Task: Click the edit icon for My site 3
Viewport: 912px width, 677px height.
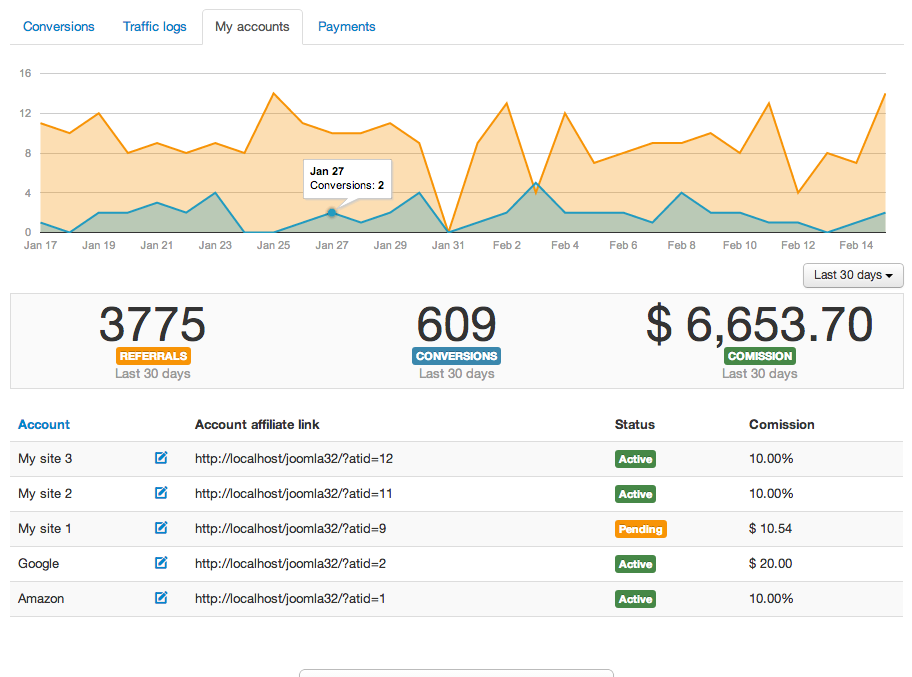Action: (161, 458)
